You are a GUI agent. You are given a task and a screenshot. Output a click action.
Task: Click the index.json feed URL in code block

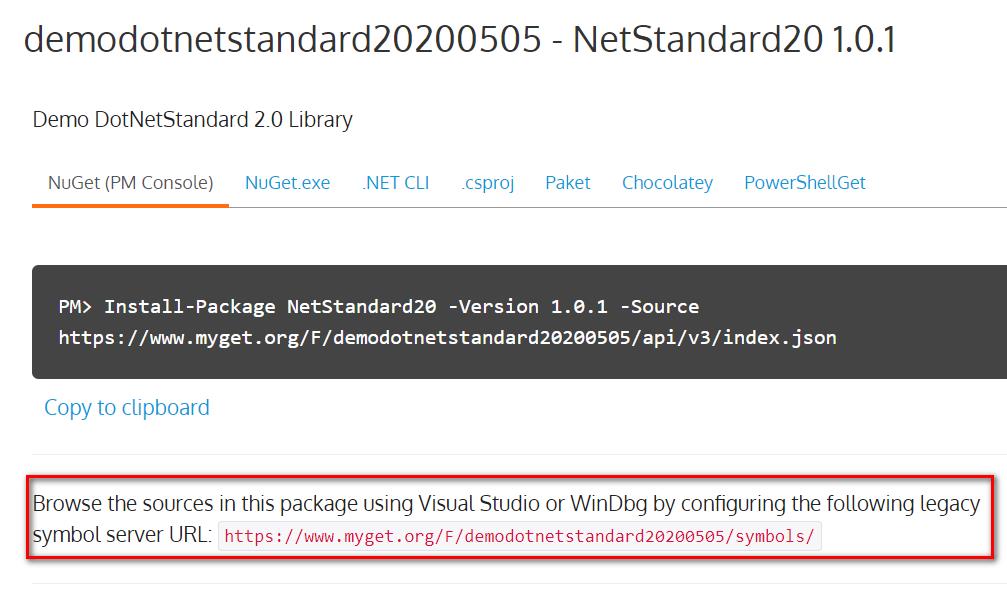(x=447, y=337)
